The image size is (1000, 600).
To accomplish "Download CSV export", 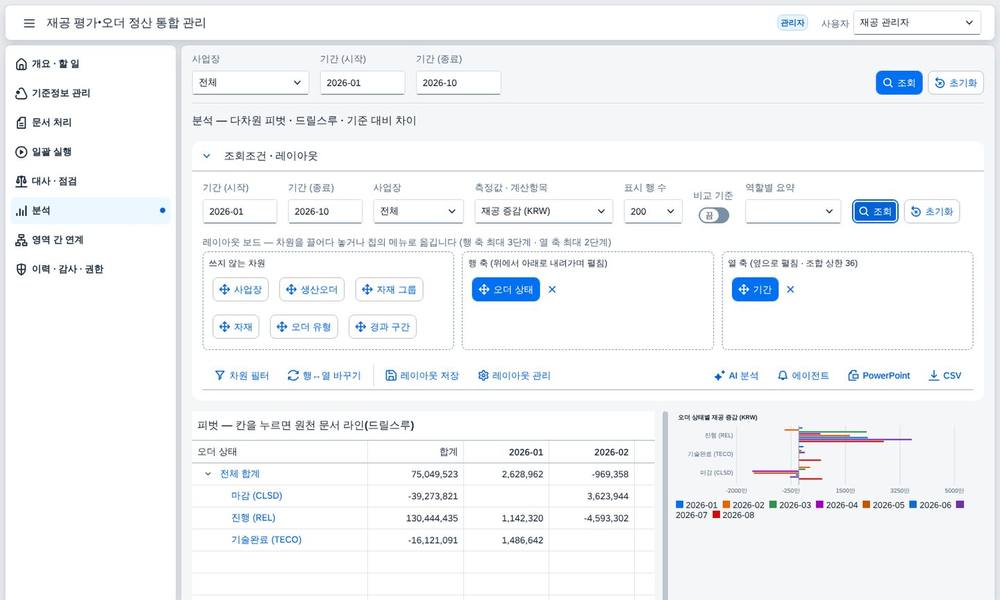I will [x=945, y=376].
